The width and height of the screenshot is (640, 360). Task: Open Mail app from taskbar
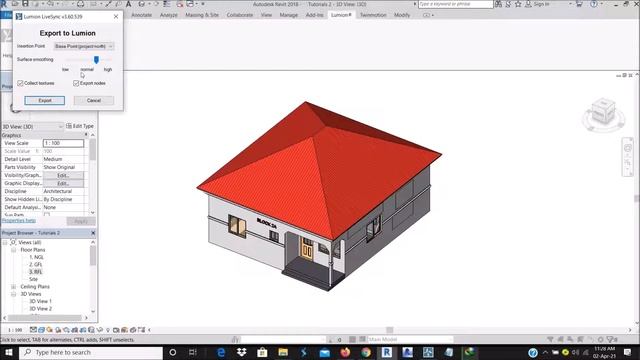(324, 352)
